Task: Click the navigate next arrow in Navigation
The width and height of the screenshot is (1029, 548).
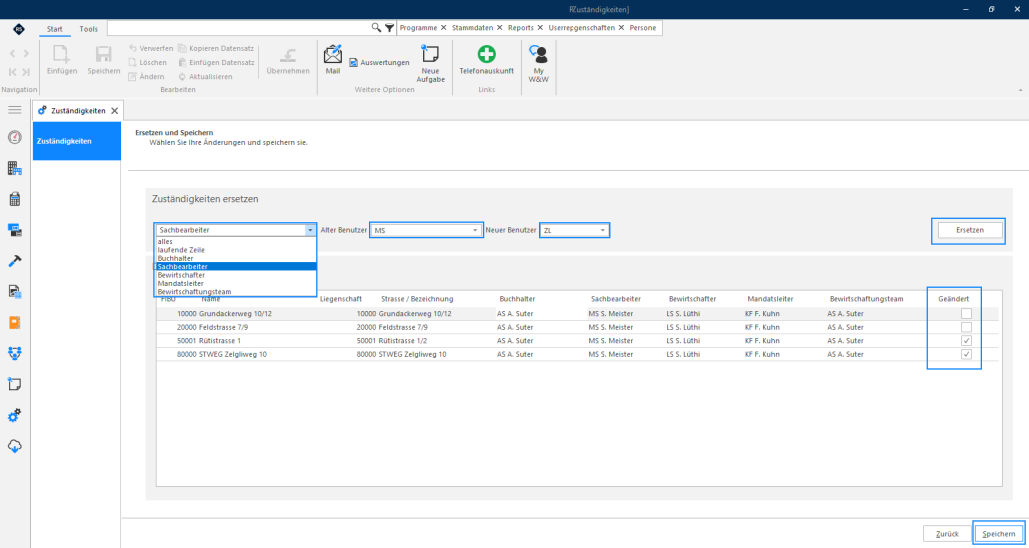Action: tap(26, 54)
